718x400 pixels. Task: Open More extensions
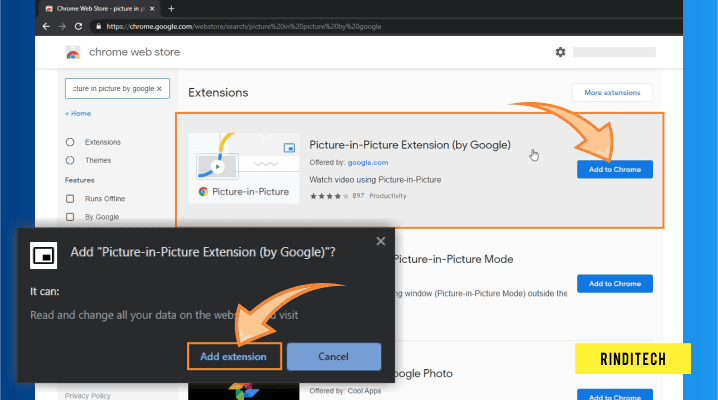612,92
